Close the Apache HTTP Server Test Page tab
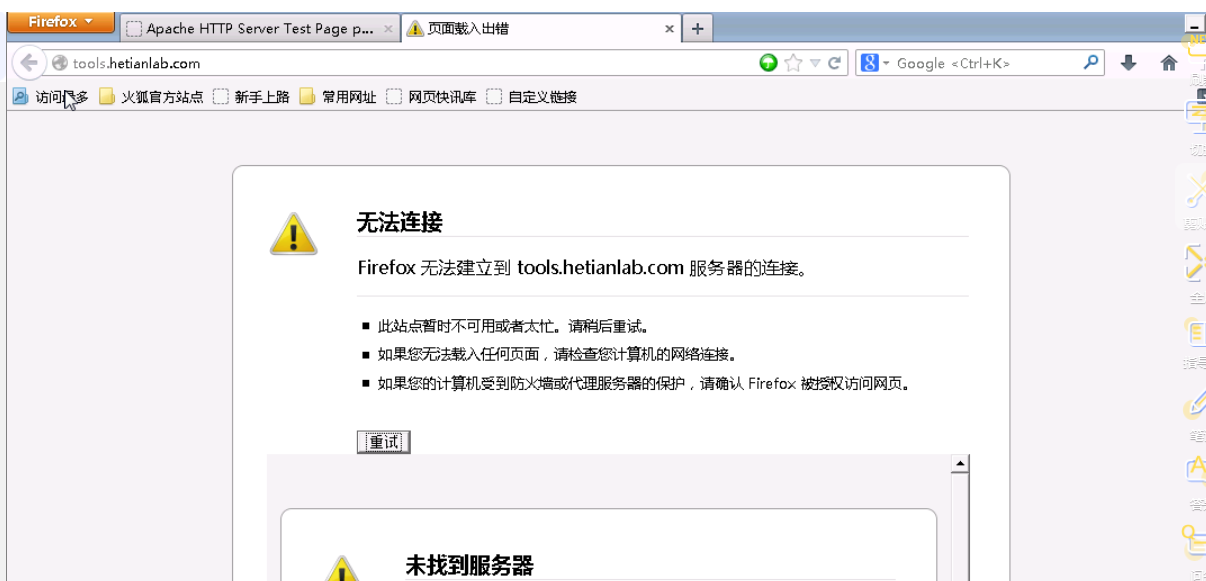 click(388, 29)
